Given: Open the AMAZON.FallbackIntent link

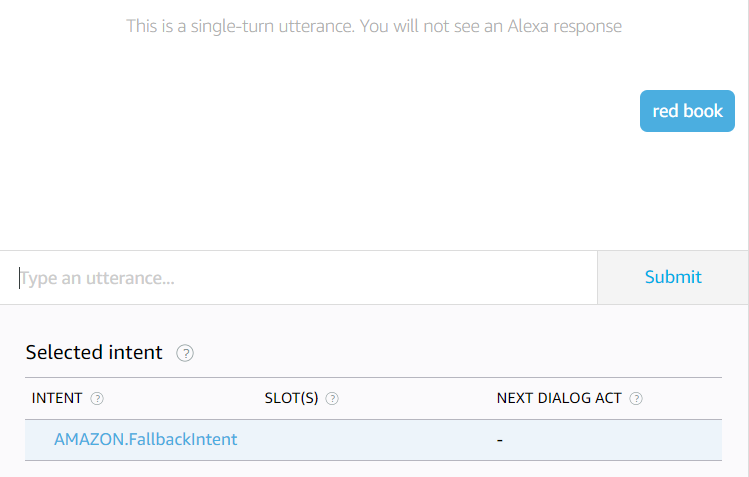Looking at the screenshot, I should [x=145, y=439].
